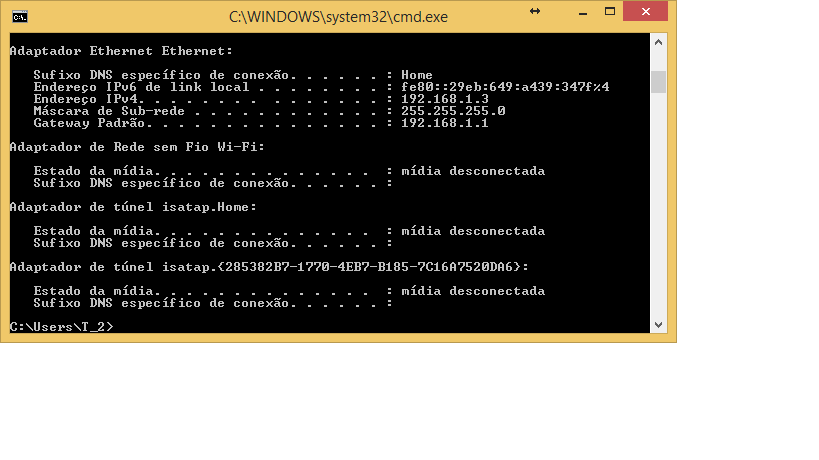Close the cmd.exe window
This screenshot has height=460, width=819.
(x=646, y=11)
